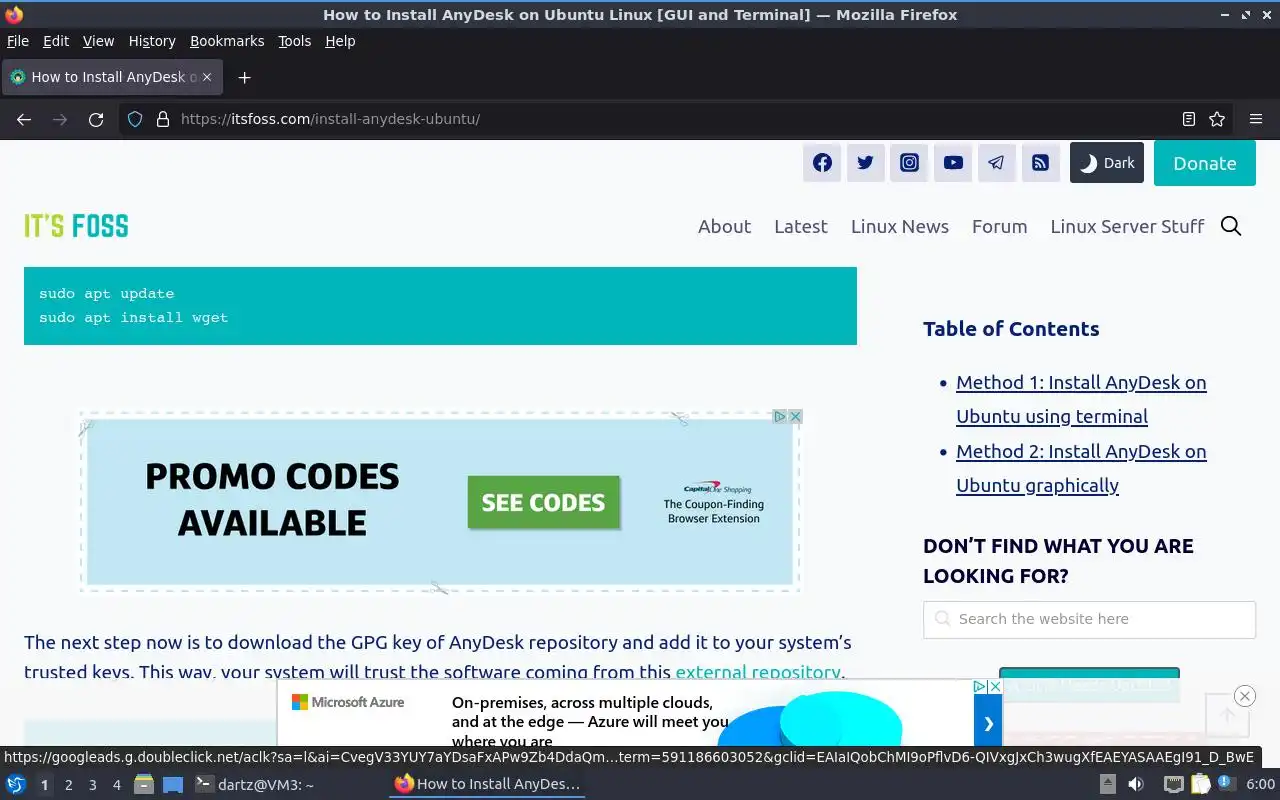Open the Help menu
The width and height of the screenshot is (1280, 800).
[x=340, y=41]
